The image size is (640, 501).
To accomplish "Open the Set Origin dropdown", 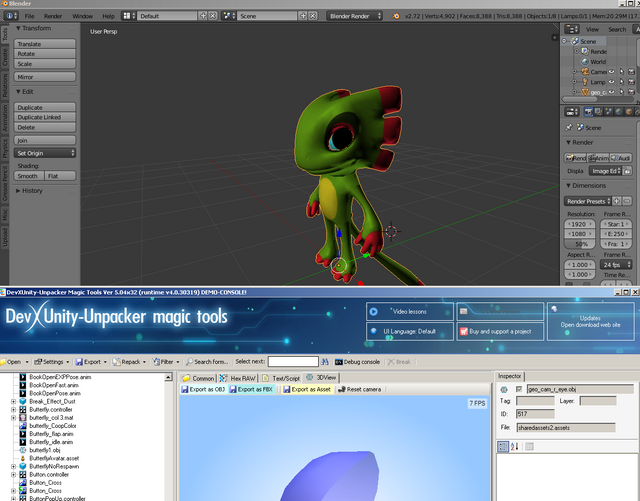I will pos(45,153).
